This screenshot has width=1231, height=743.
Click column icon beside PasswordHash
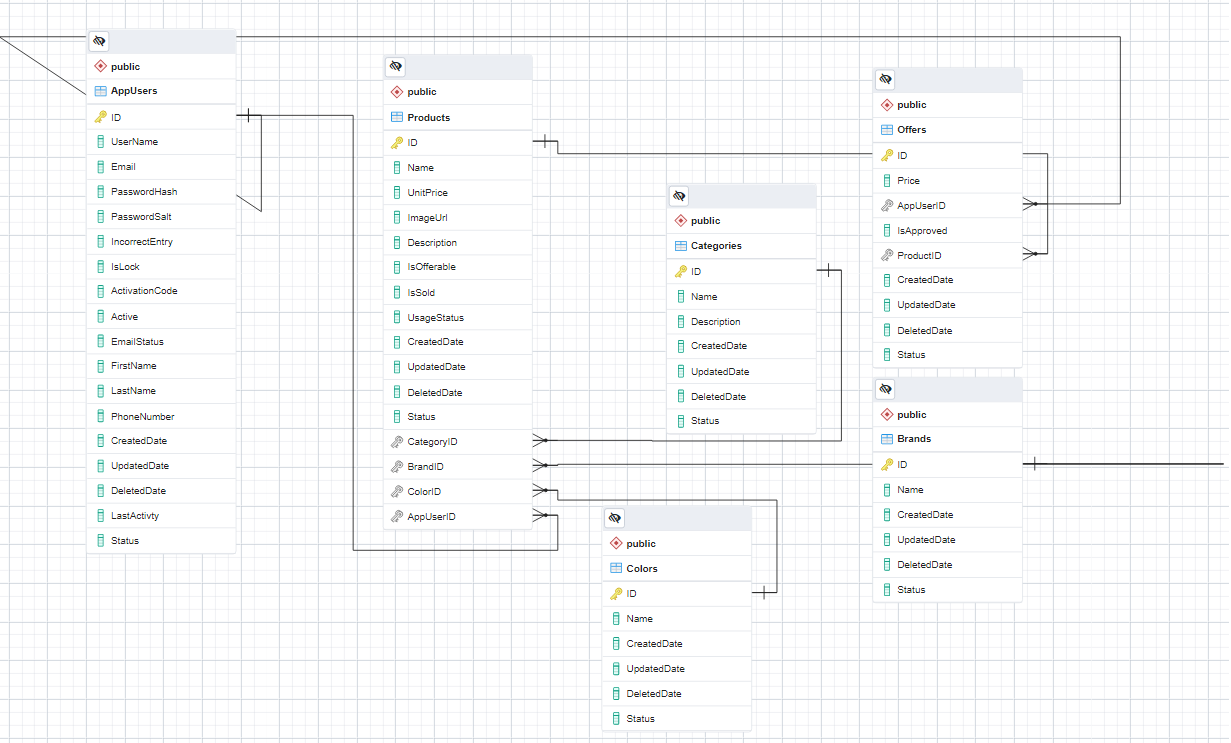point(100,191)
